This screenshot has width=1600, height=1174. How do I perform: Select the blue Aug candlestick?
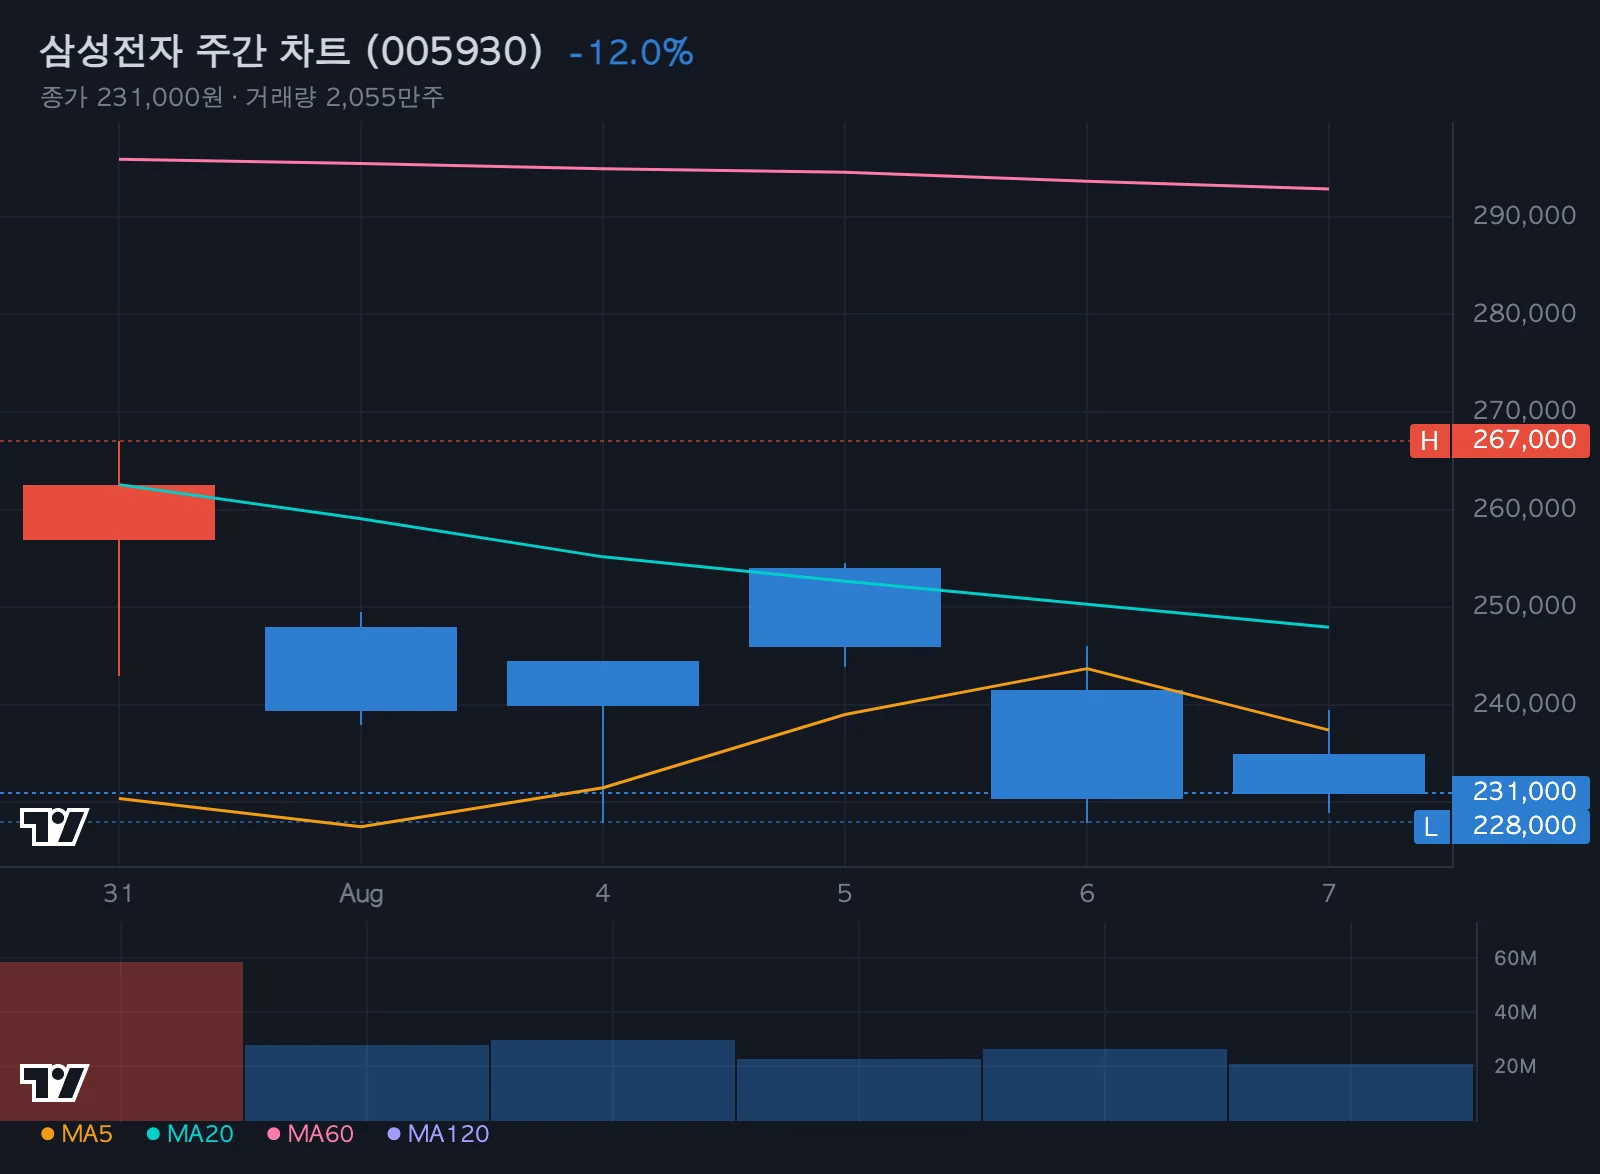tap(361, 669)
